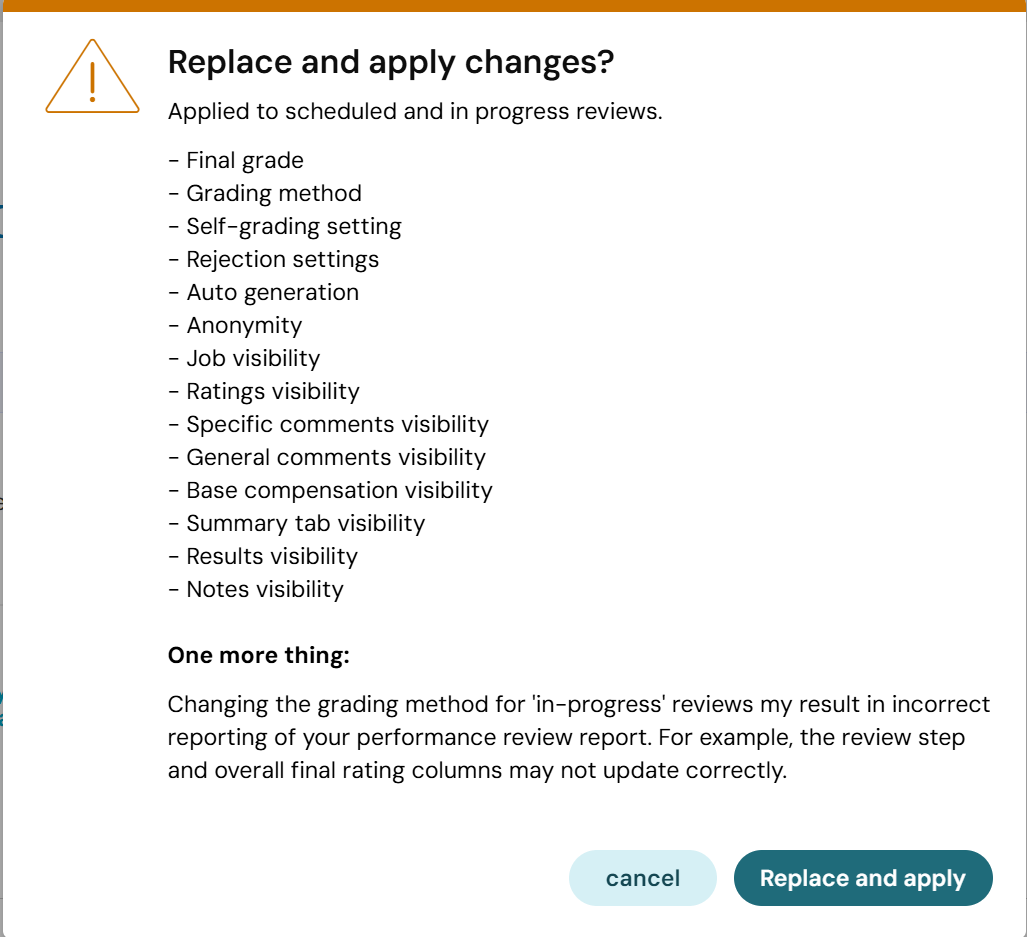This screenshot has width=1027, height=937.
Task: Click the 'Notes visibility' list entry
Action: tap(255, 589)
